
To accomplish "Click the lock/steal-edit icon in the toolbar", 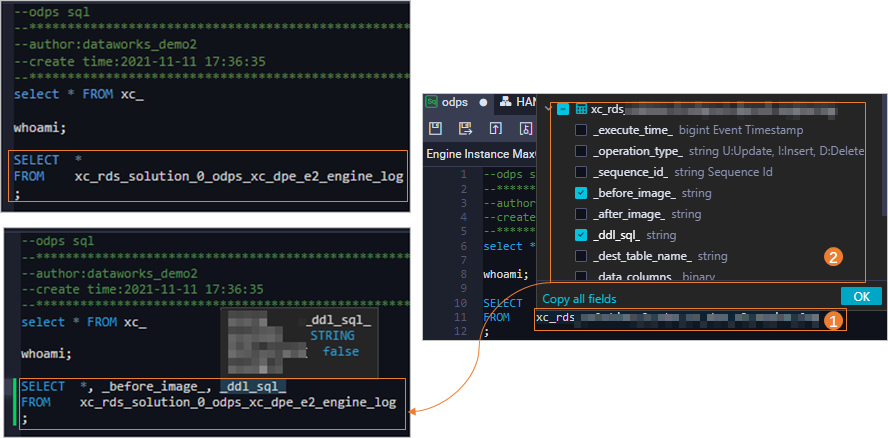I will (x=526, y=129).
